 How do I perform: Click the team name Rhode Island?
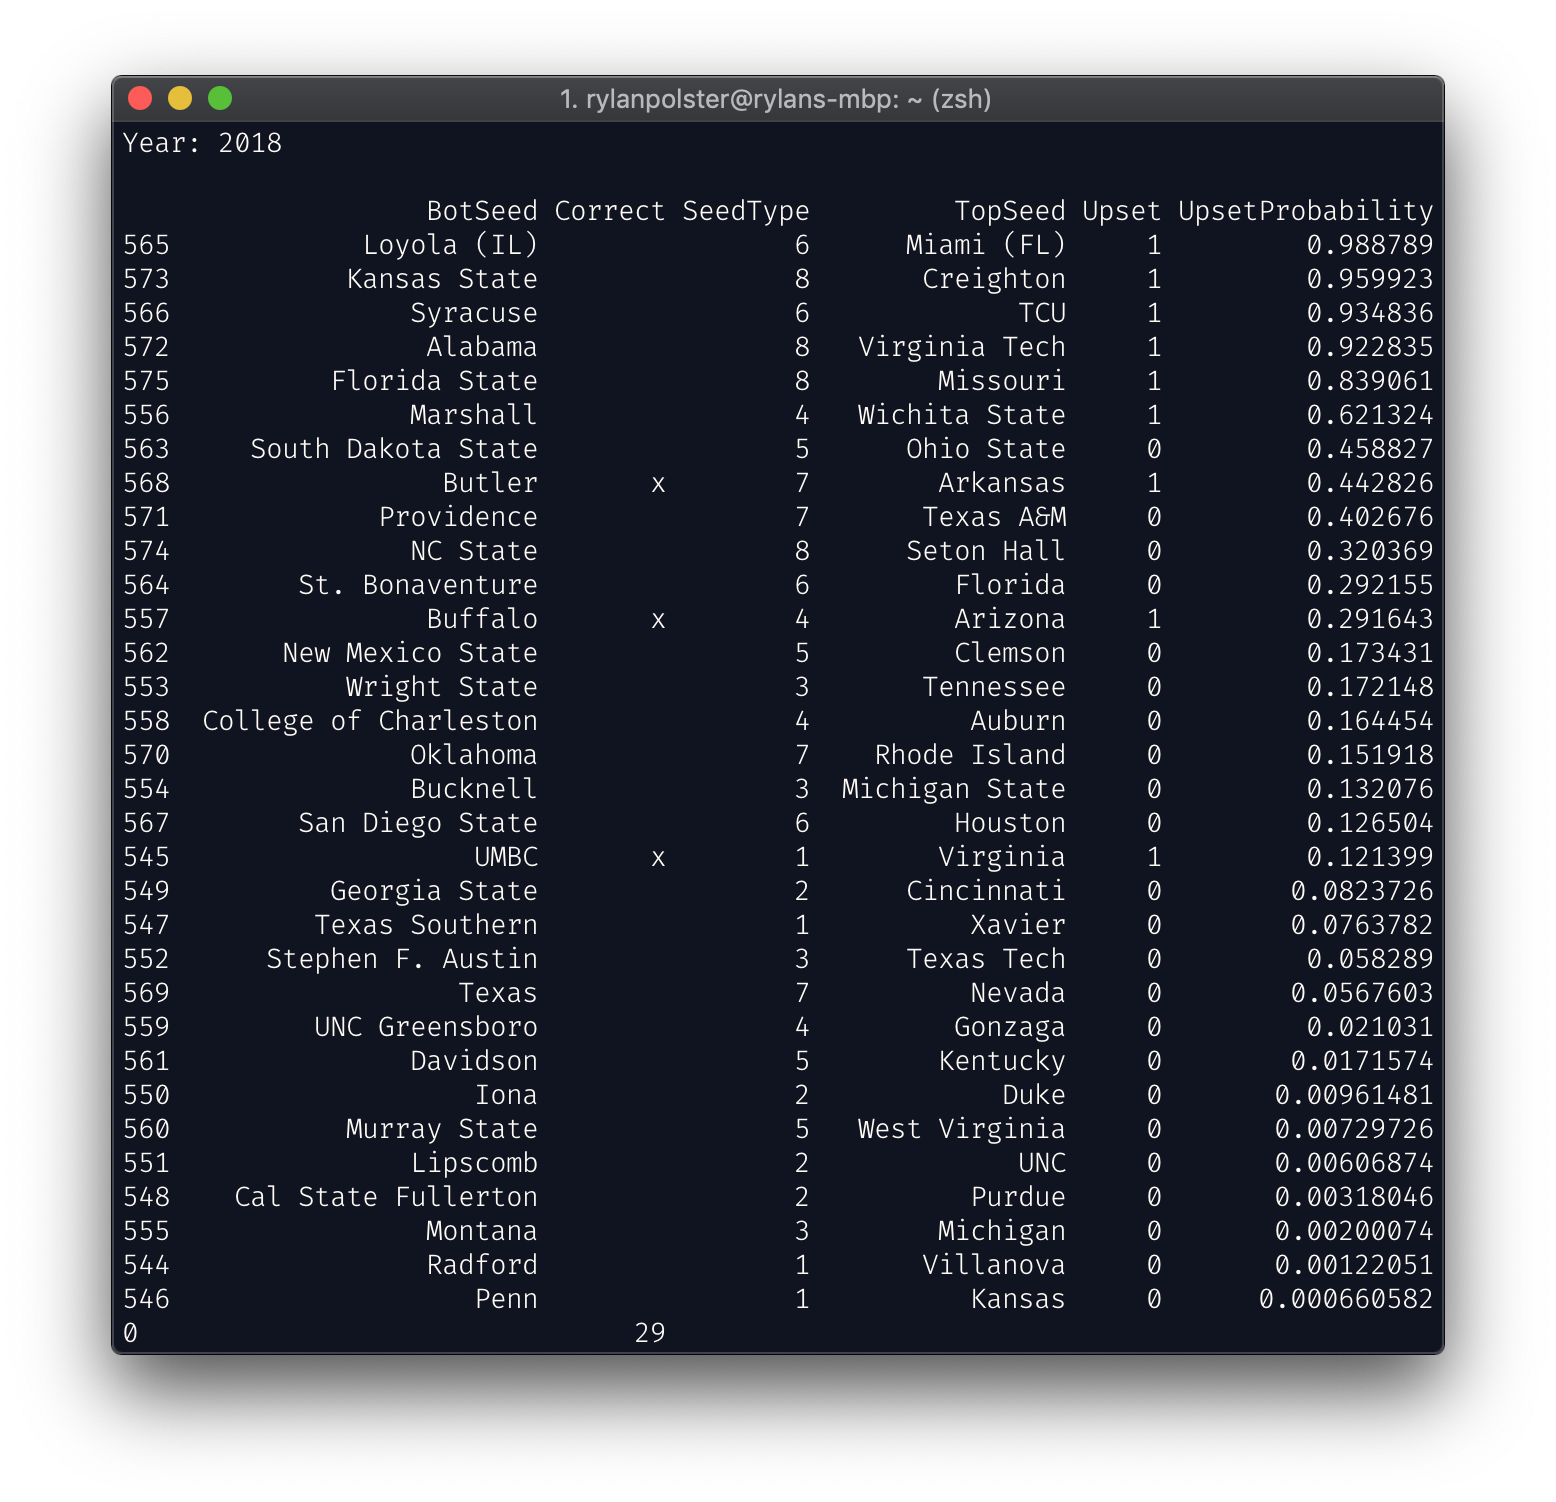click(970, 755)
